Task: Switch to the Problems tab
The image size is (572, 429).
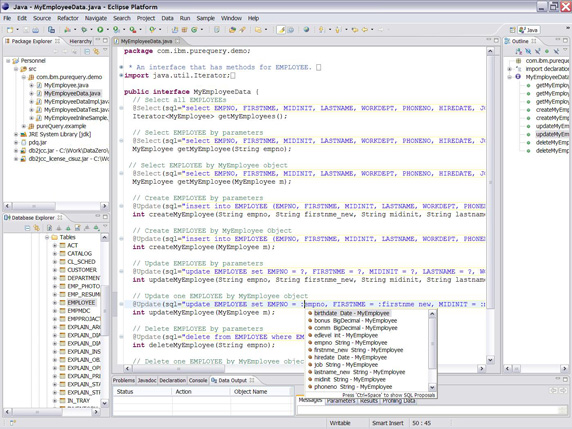Action: coord(124,380)
